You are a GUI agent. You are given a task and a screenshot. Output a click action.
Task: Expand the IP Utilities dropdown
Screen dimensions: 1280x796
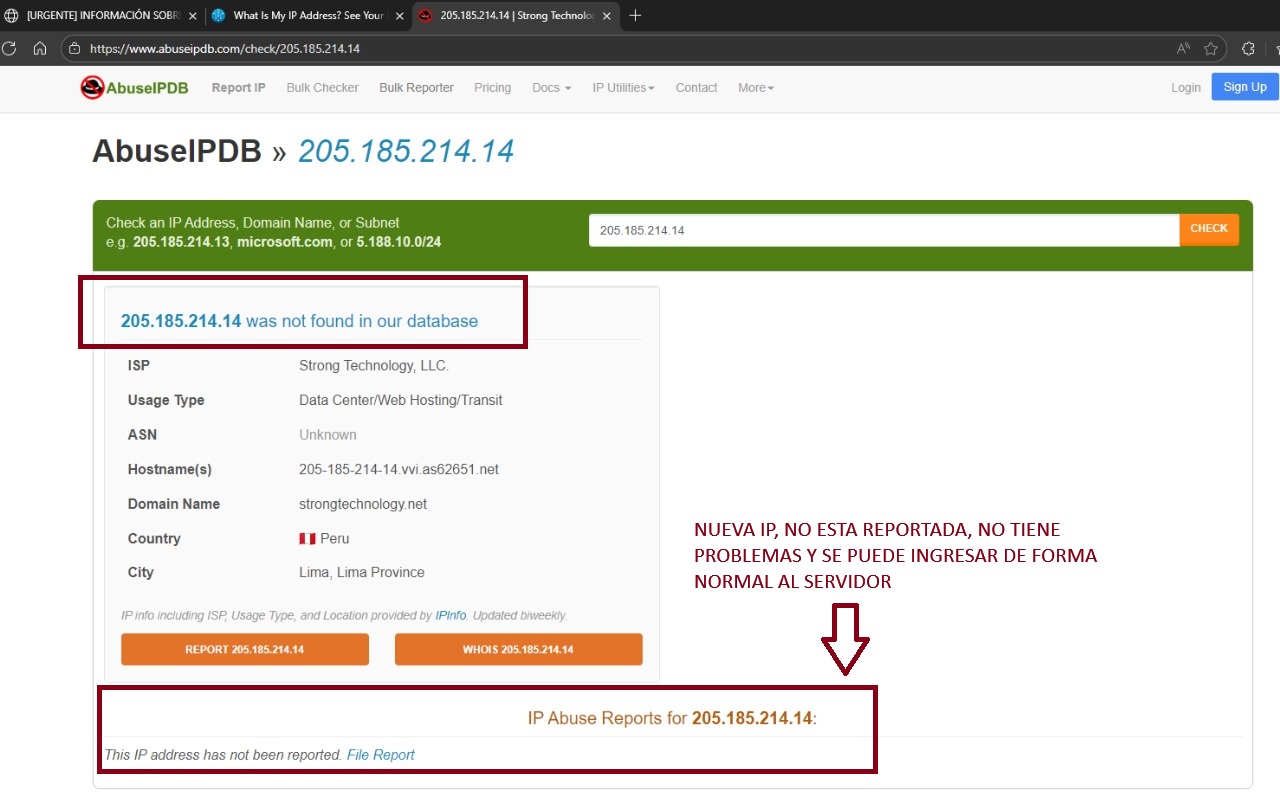click(623, 88)
